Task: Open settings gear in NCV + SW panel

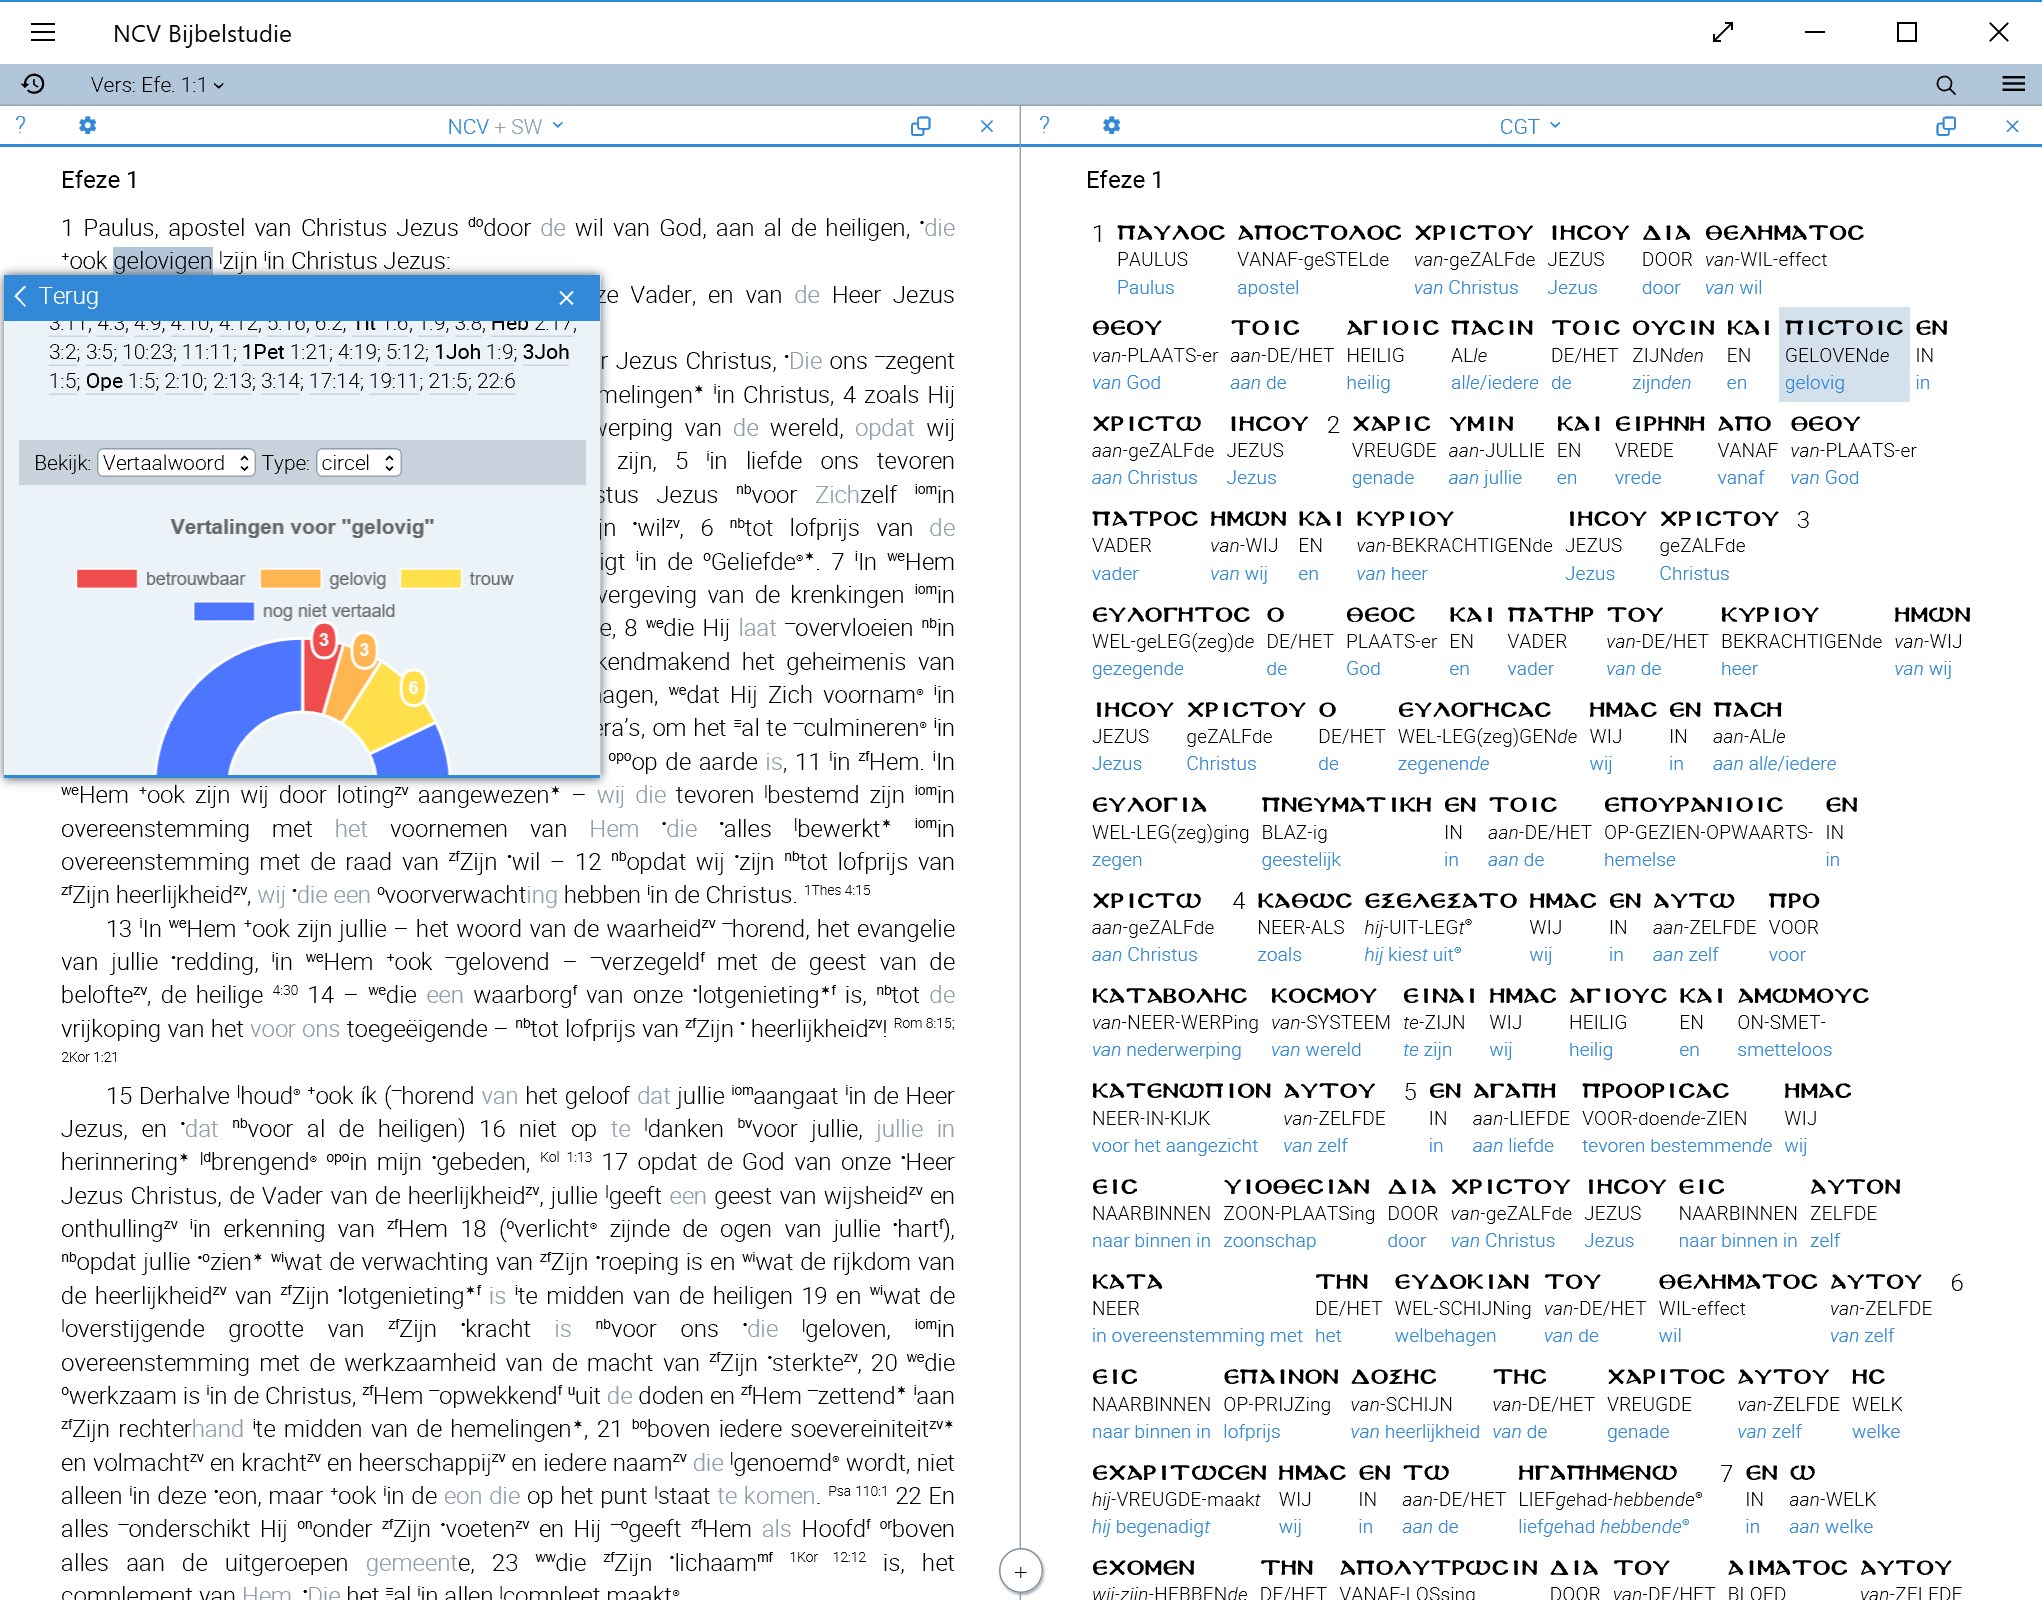Action: 88,126
